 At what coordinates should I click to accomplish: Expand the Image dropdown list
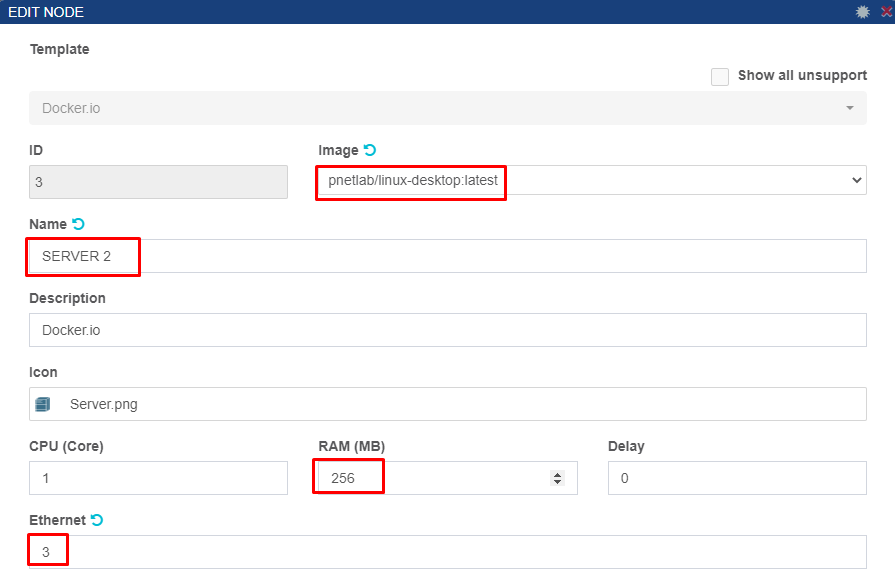[x=591, y=180]
